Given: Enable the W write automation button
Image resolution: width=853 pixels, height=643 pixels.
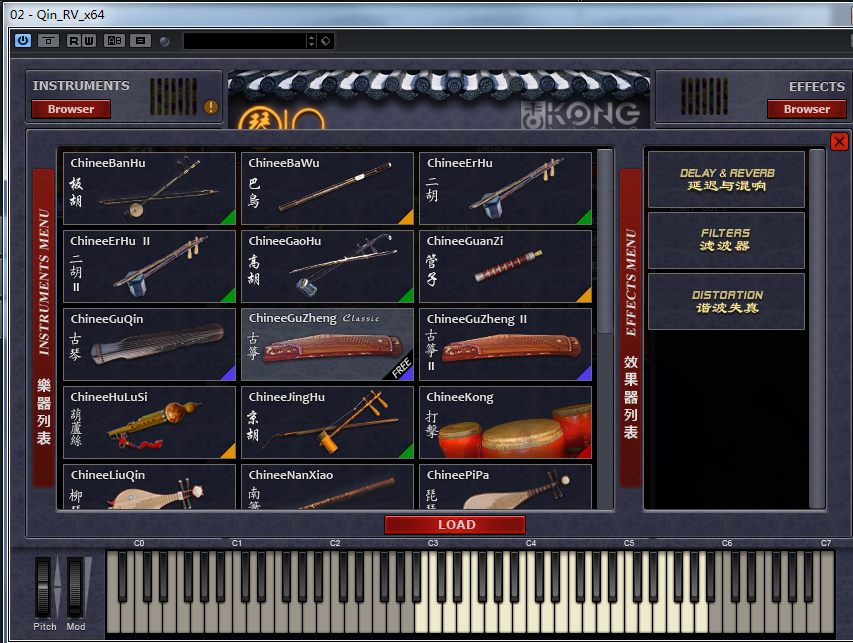Looking at the screenshot, I should [87, 40].
